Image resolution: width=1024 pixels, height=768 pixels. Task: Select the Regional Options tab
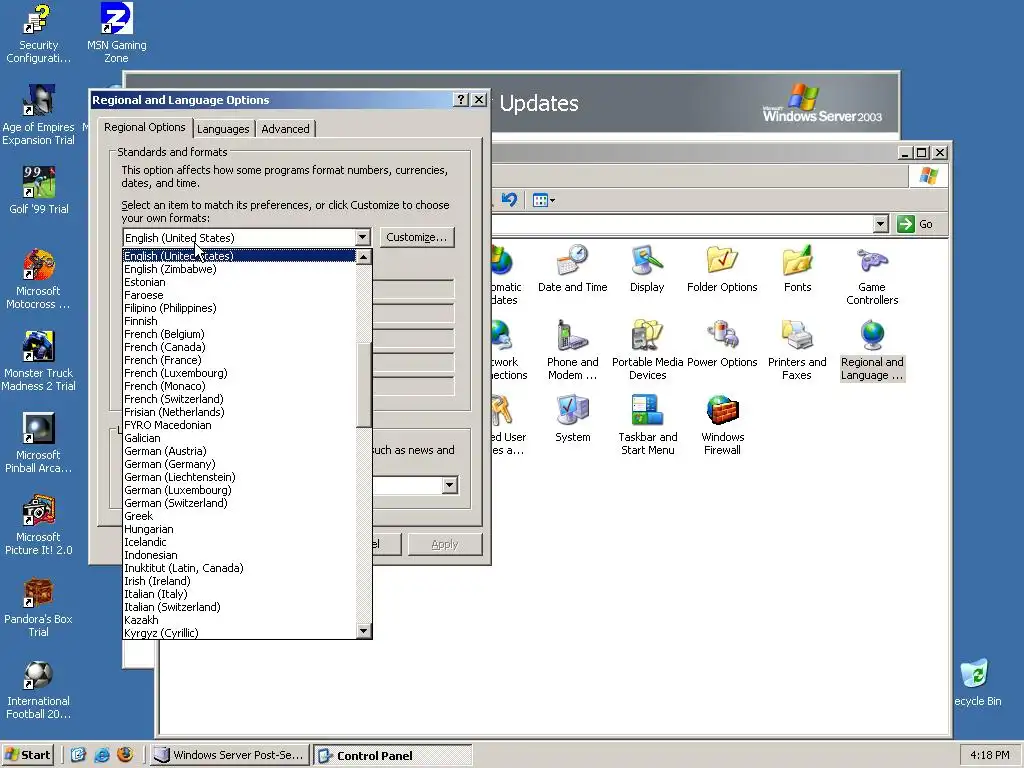145,127
